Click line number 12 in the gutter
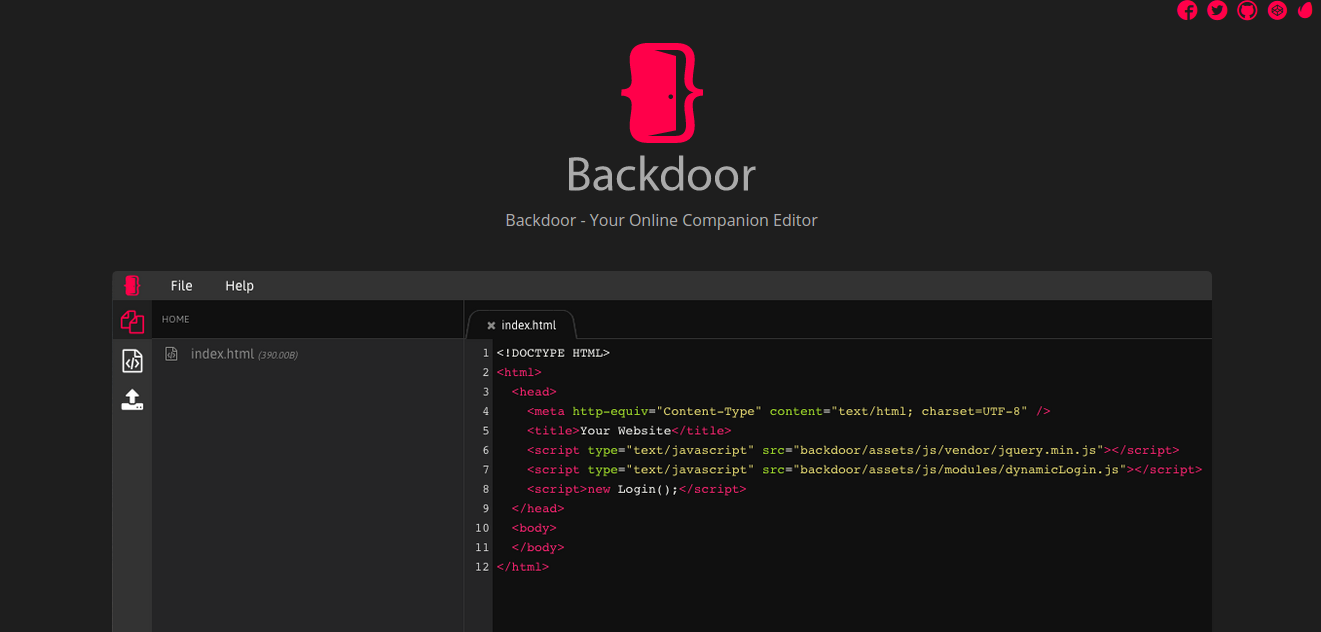 pyautogui.click(x=482, y=567)
